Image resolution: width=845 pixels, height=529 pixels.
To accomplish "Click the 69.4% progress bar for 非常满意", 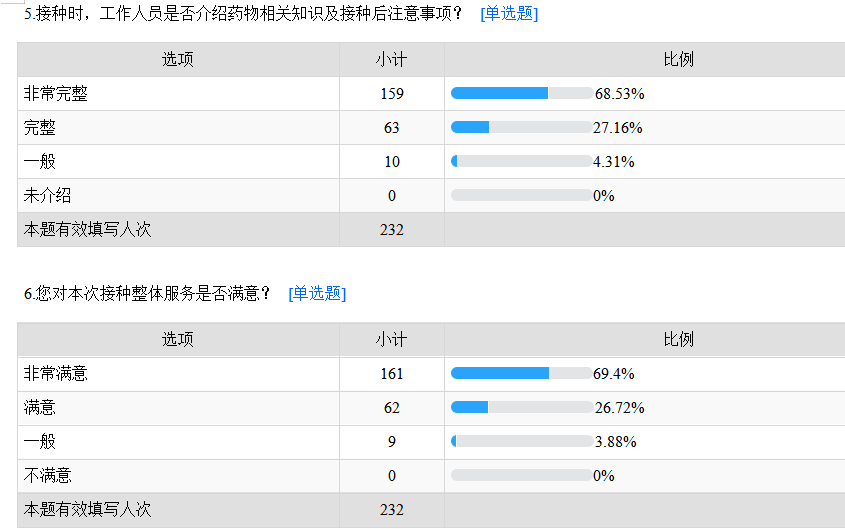I will point(521,373).
